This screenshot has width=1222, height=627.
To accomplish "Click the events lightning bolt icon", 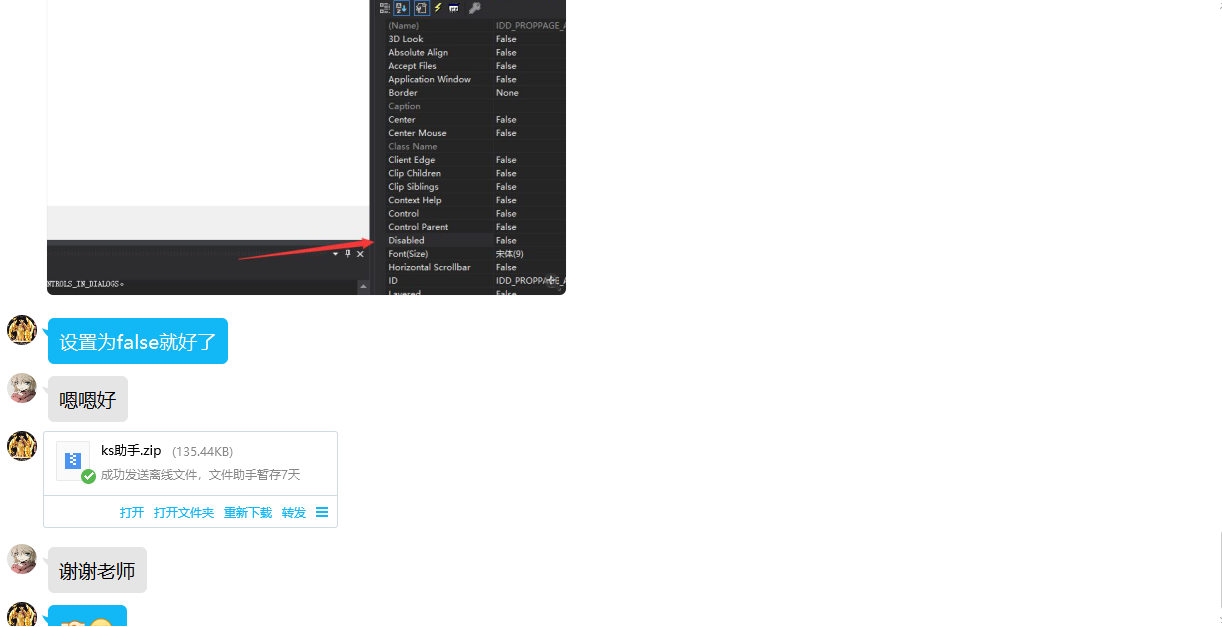I will coord(438,8).
